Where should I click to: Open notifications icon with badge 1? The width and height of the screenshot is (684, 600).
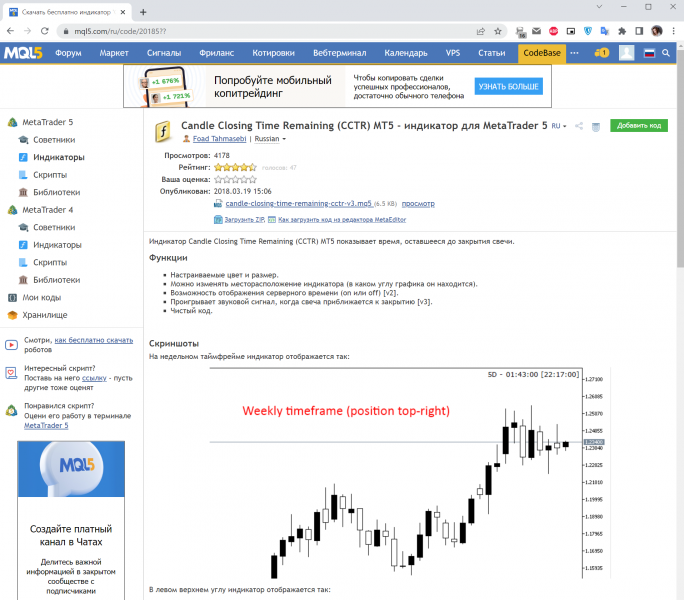point(601,53)
